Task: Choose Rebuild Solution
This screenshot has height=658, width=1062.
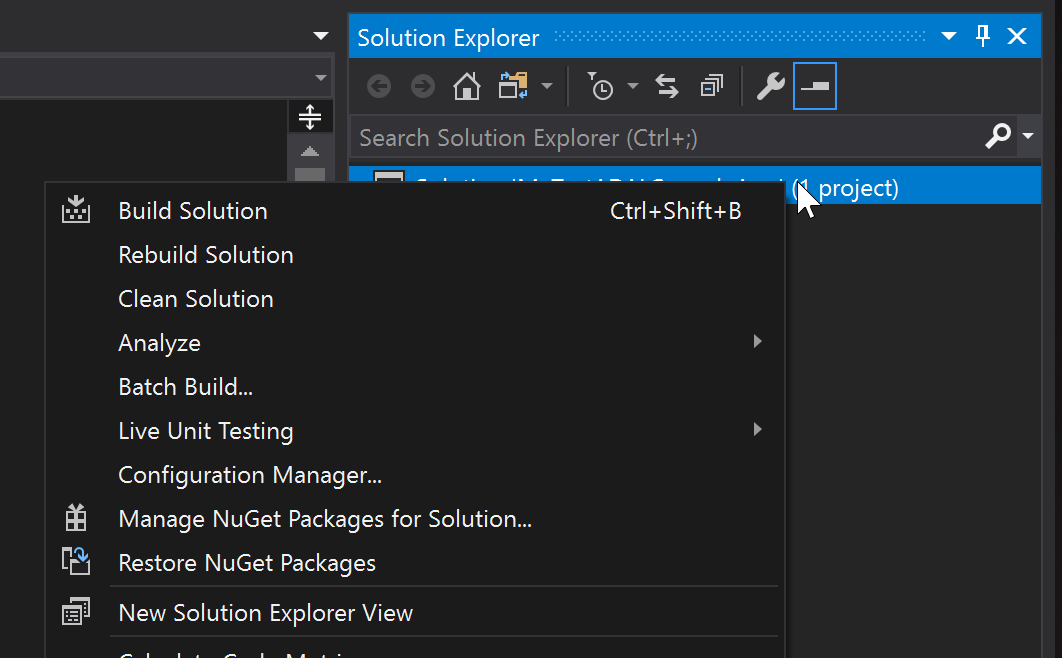Action: click(415, 255)
